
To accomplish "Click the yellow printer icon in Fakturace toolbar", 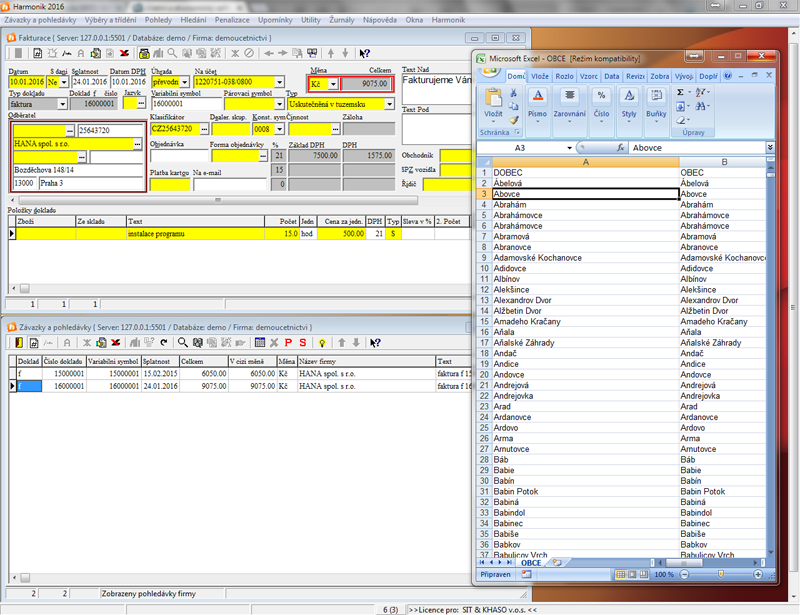I will [144, 53].
